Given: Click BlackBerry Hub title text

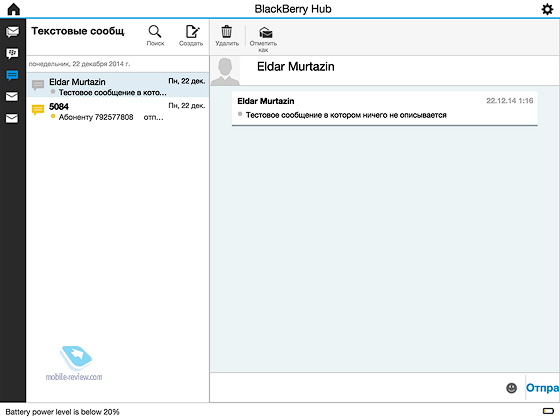Looking at the screenshot, I should pyautogui.click(x=293, y=9).
